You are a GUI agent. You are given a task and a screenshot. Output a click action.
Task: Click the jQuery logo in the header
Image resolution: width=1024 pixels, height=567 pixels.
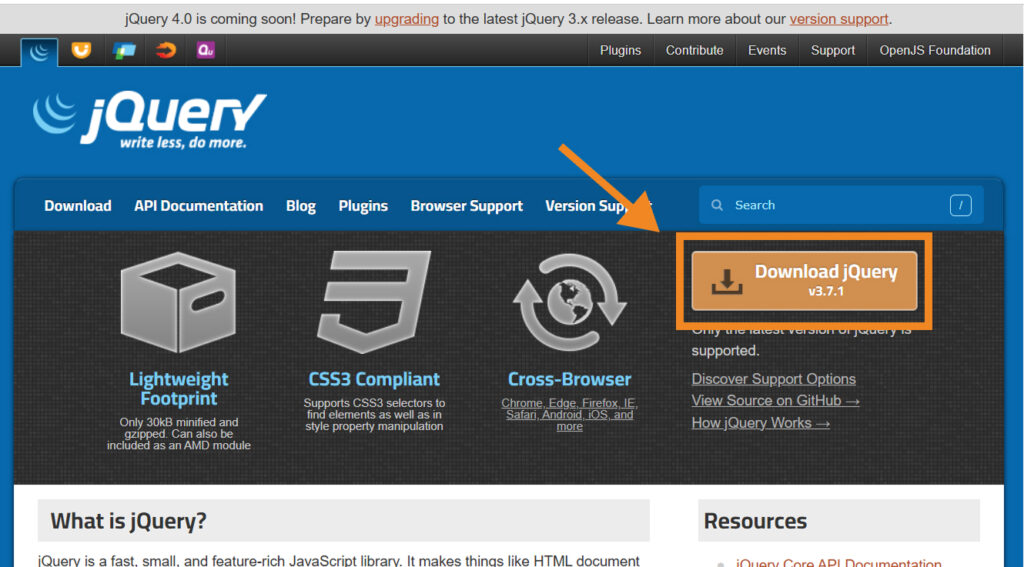[150, 121]
